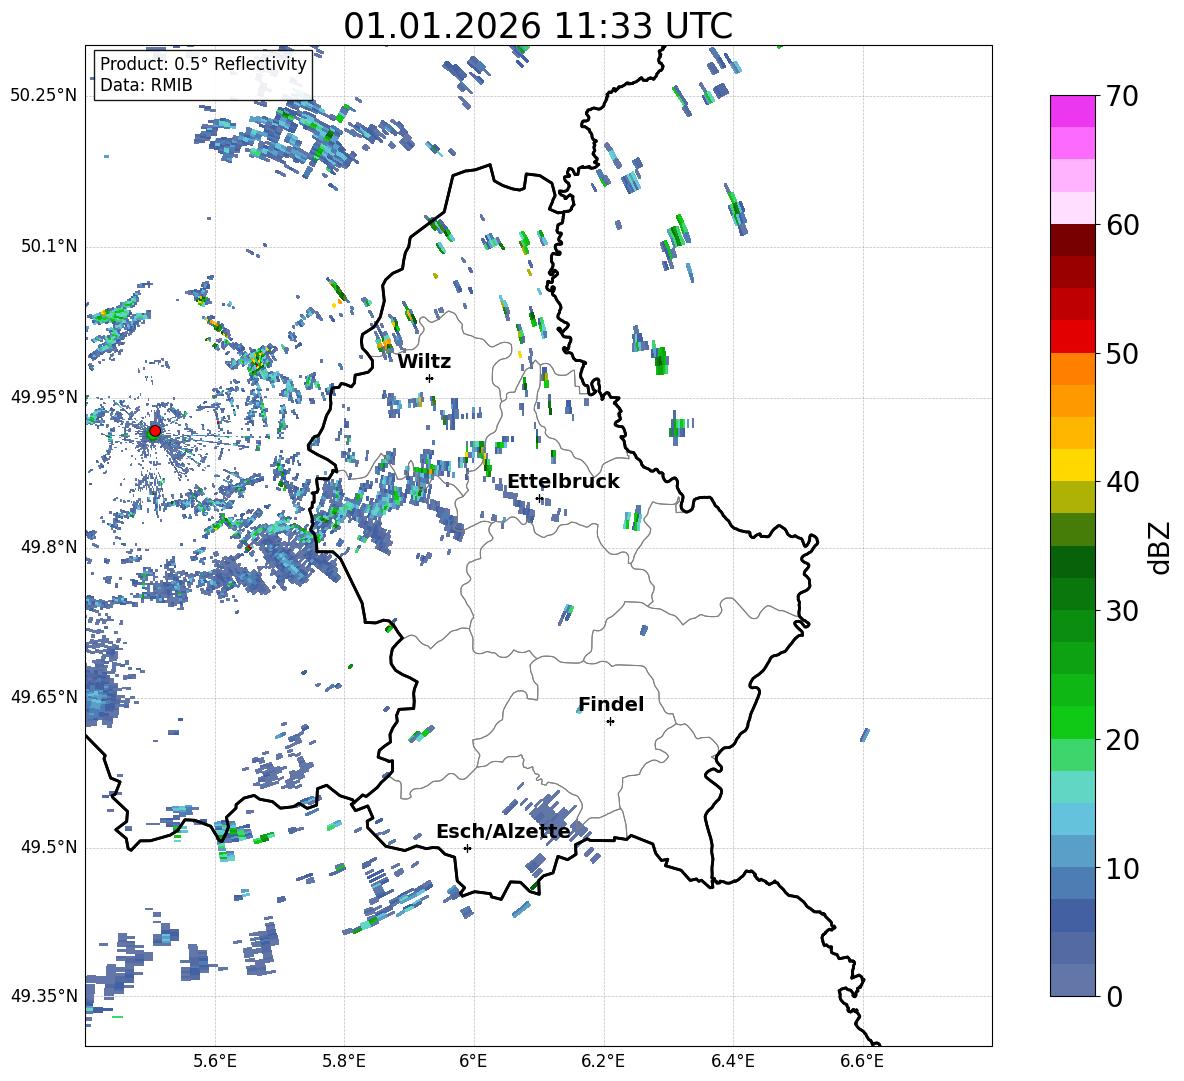Click the Esch/Alzette city label
Screen dimensions: 1184x1081
pyautogui.click(x=503, y=832)
